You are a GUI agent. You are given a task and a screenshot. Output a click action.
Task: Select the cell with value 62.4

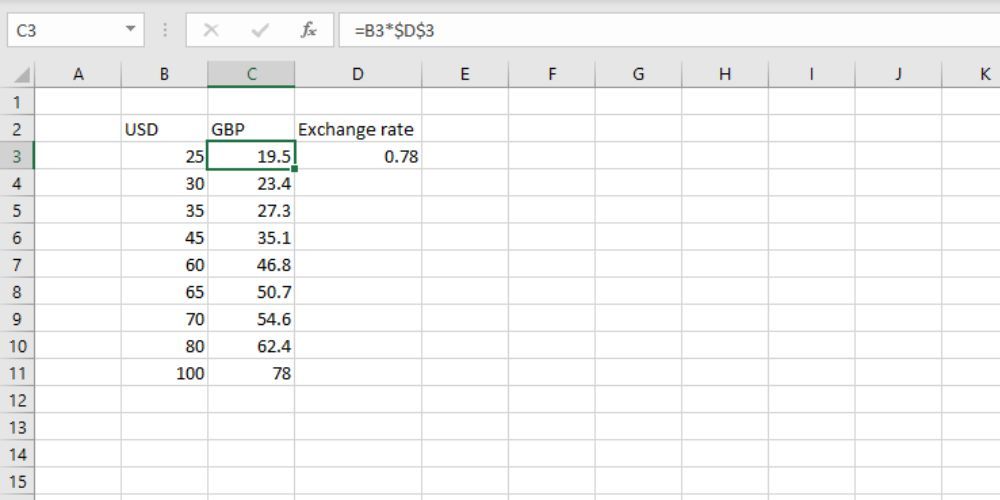pos(251,346)
